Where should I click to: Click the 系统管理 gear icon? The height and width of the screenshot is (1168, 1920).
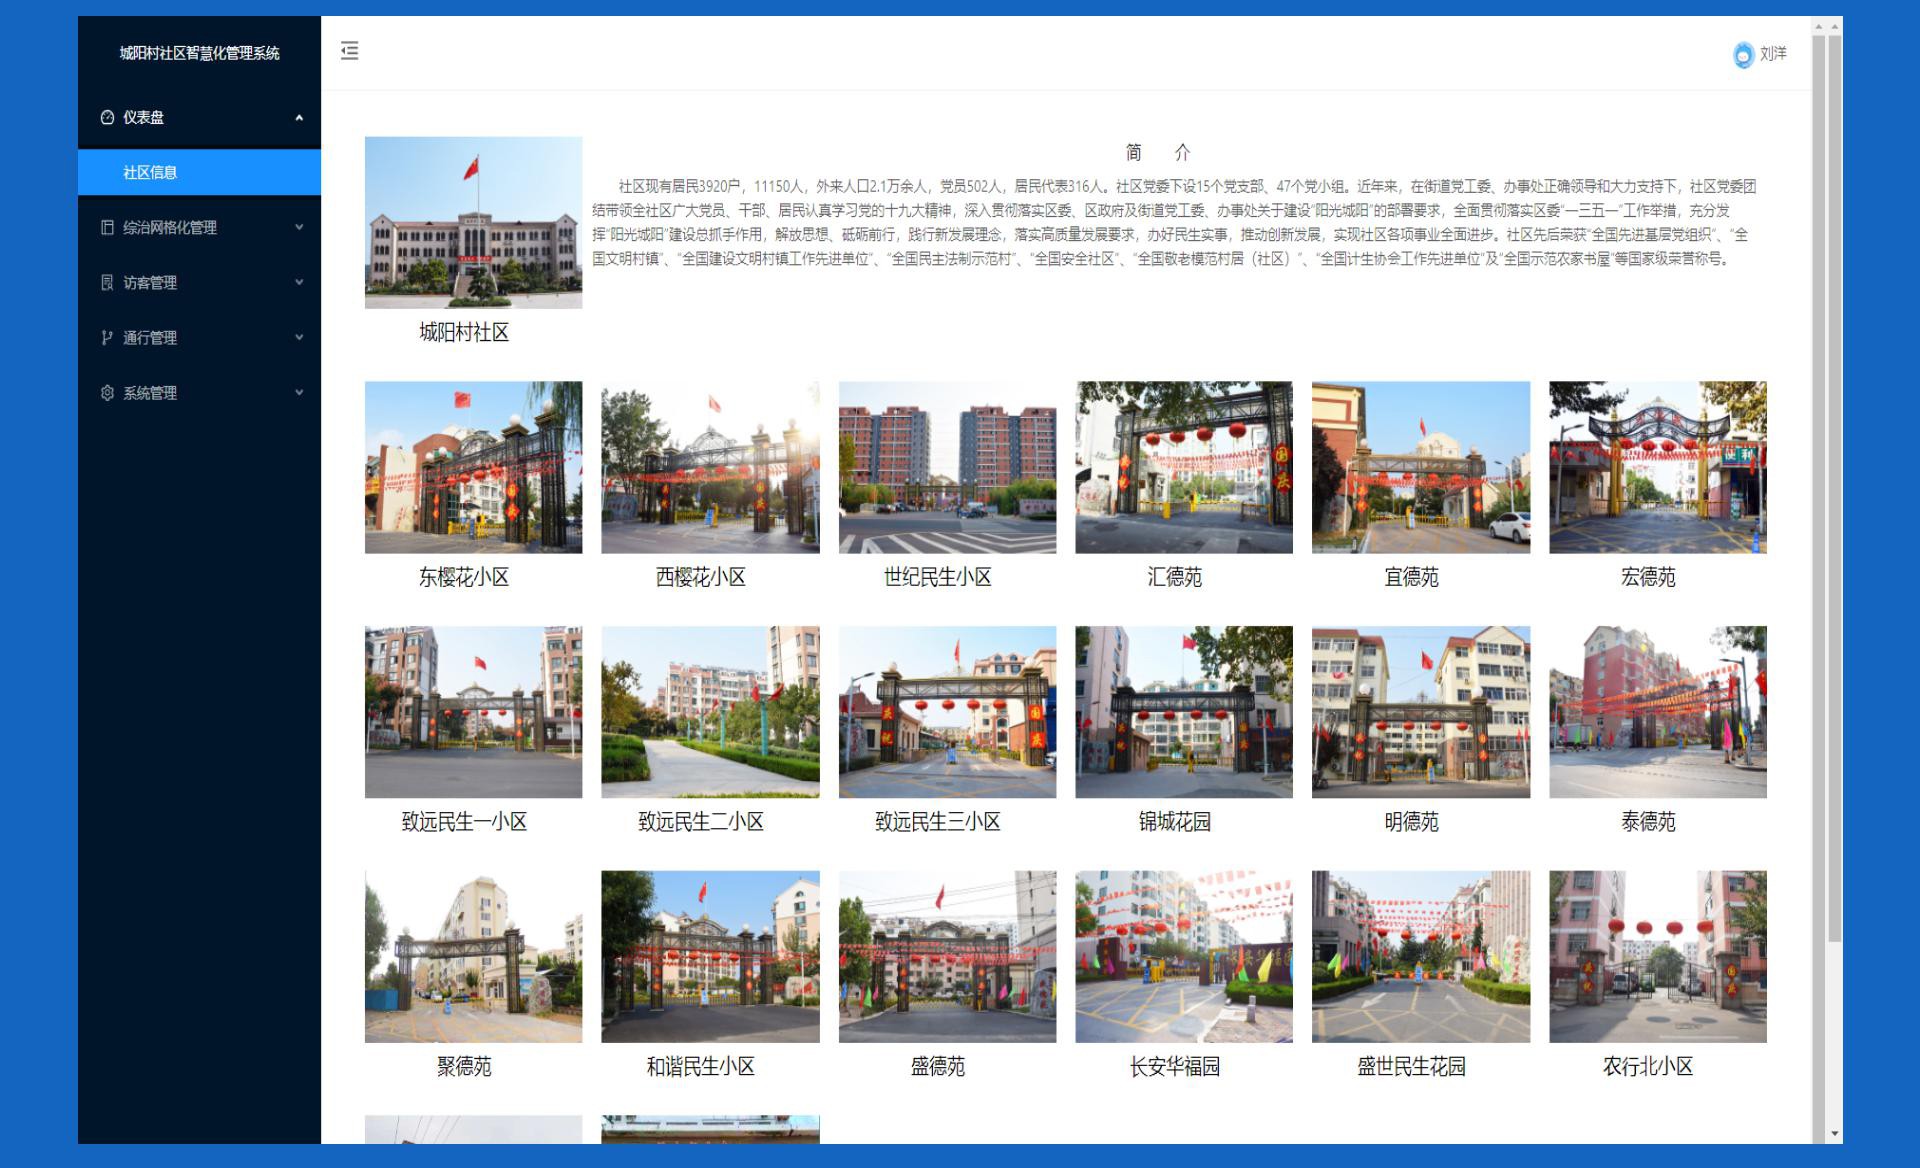tap(107, 392)
